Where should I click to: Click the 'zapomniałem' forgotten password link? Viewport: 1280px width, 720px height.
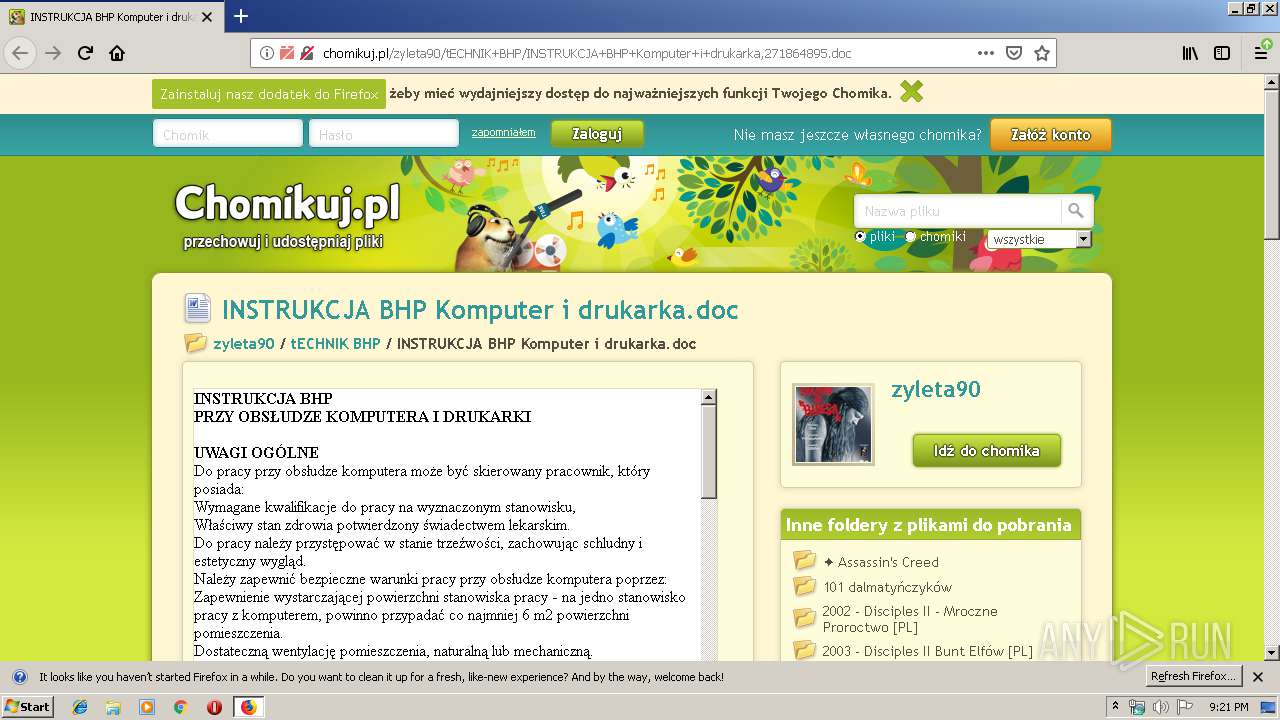pos(503,132)
